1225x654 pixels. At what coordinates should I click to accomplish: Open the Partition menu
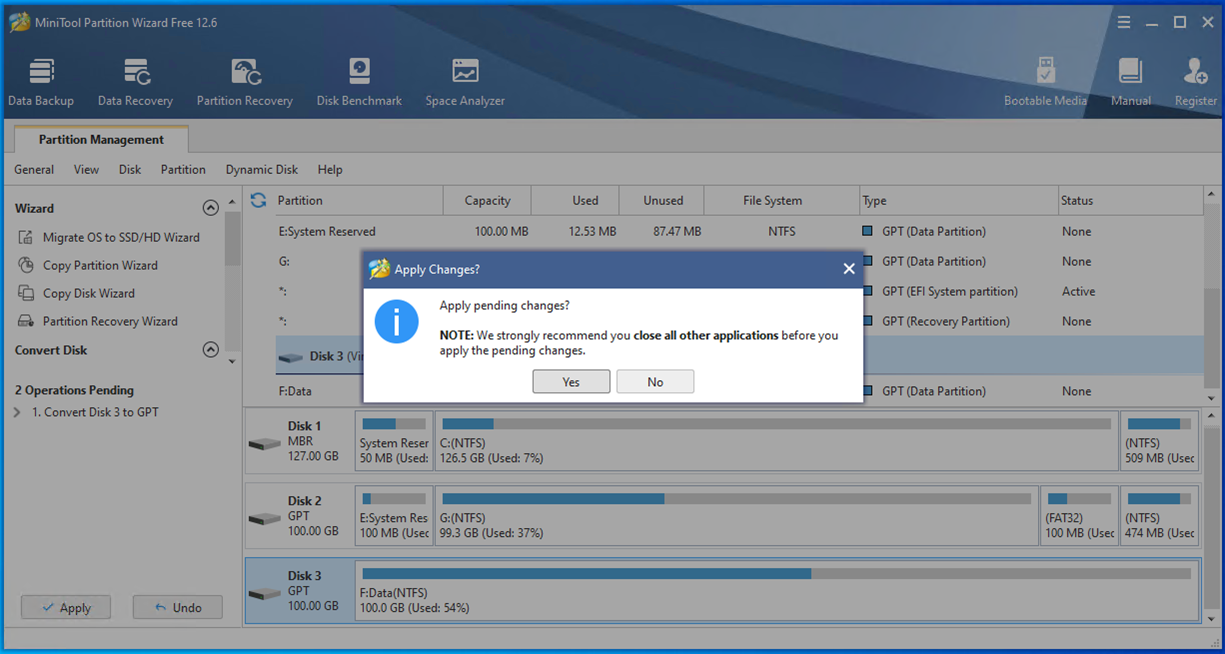click(183, 169)
